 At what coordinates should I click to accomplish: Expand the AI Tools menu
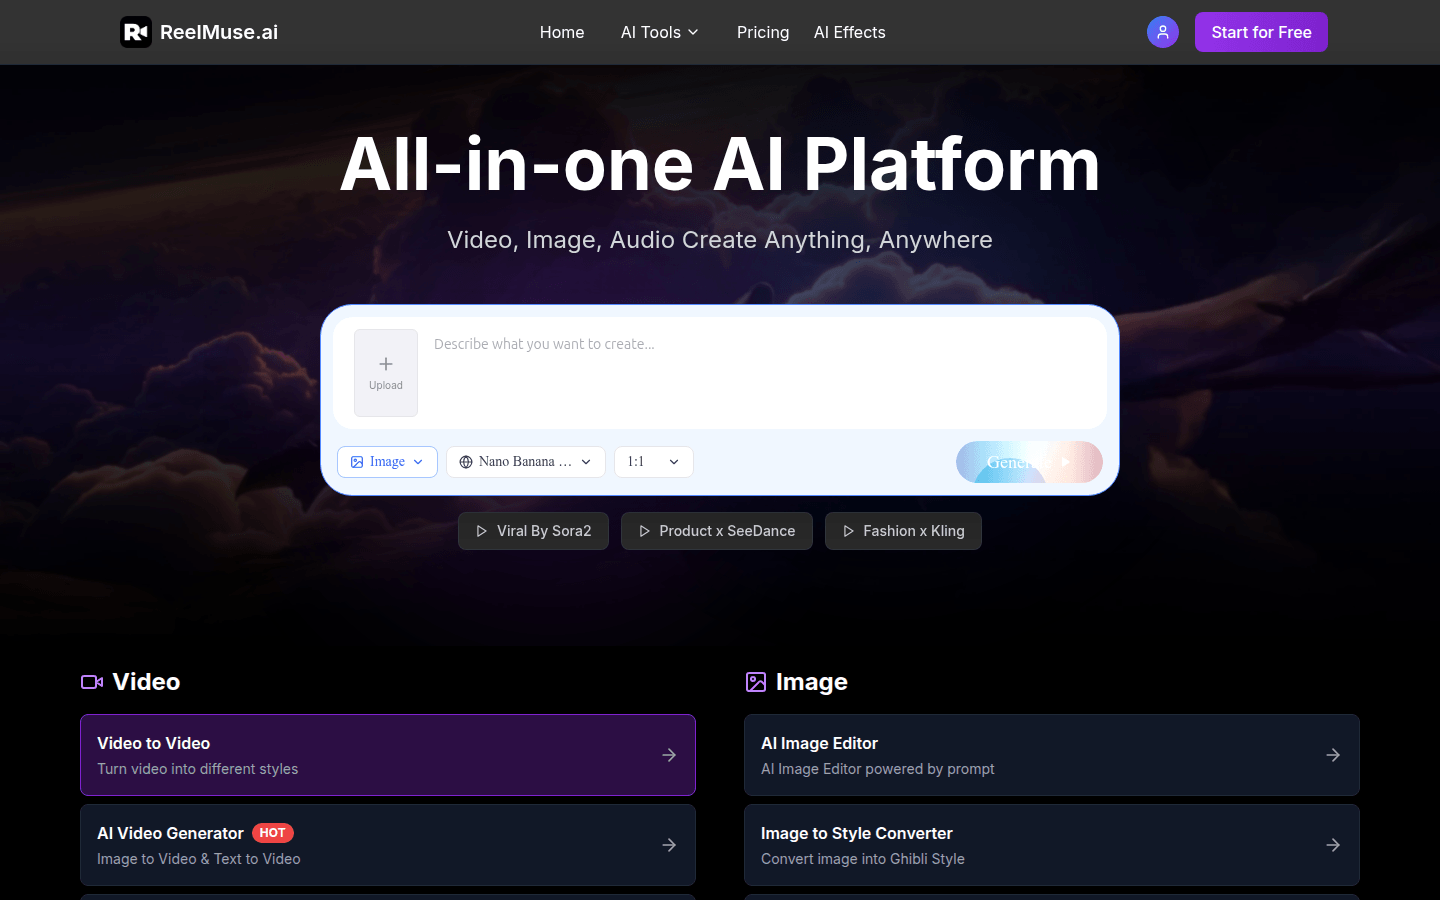coord(659,32)
